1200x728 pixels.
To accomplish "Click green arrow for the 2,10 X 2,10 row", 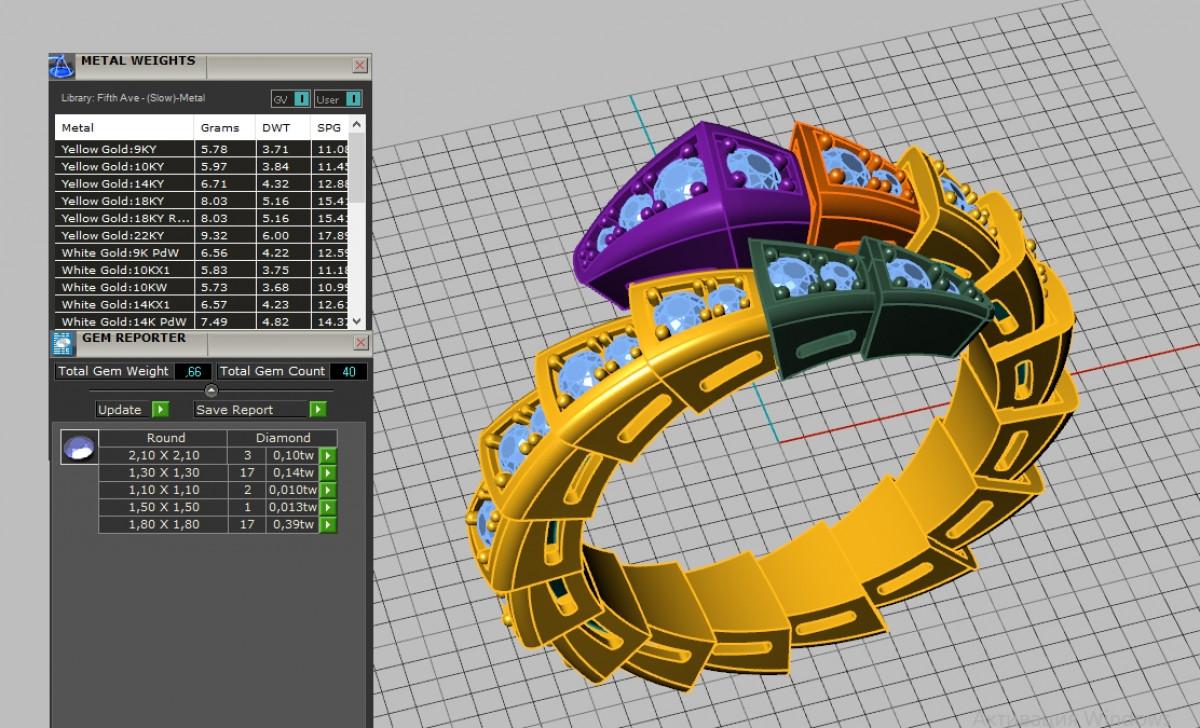I will (x=327, y=456).
